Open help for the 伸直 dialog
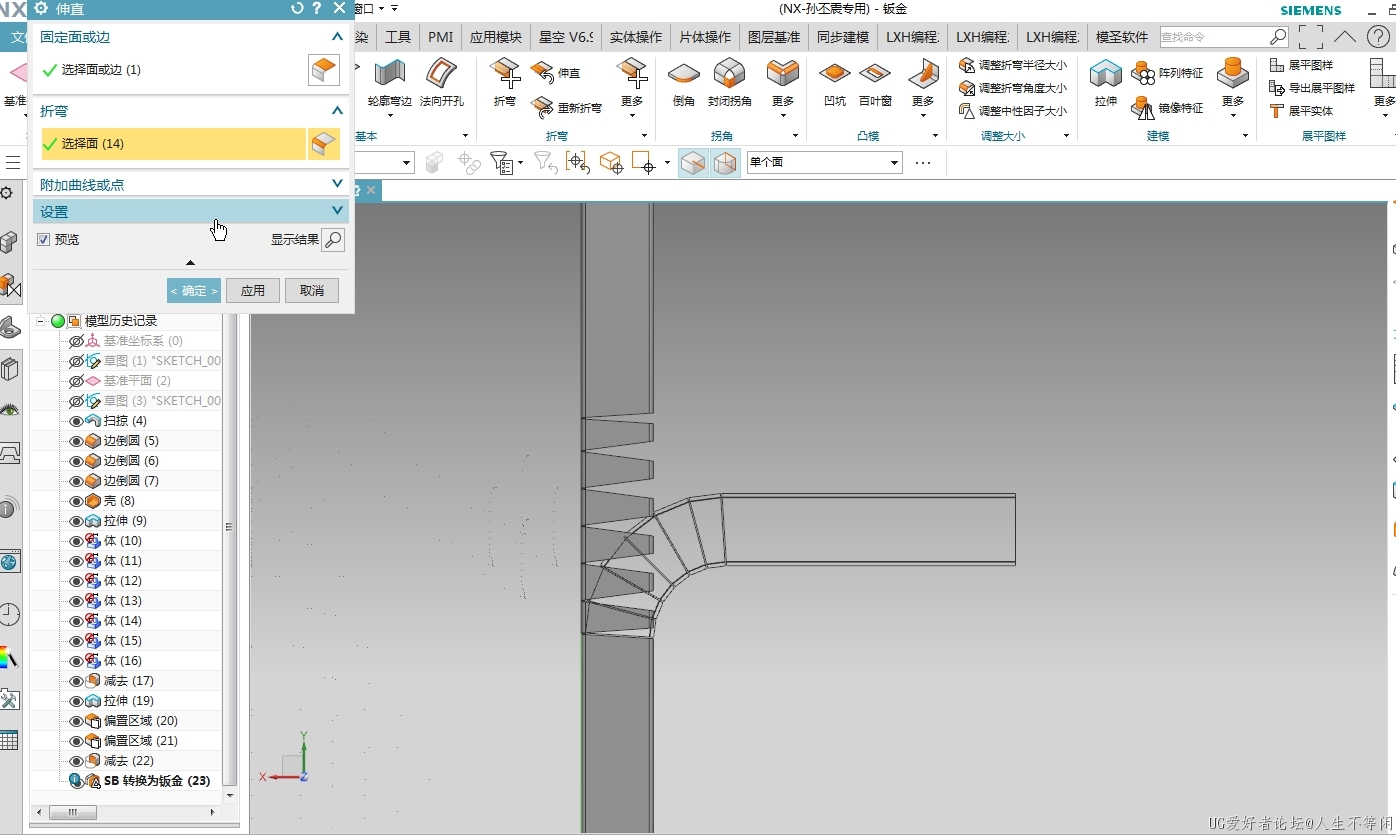The image size is (1396, 835). pyautogui.click(x=317, y=8)
